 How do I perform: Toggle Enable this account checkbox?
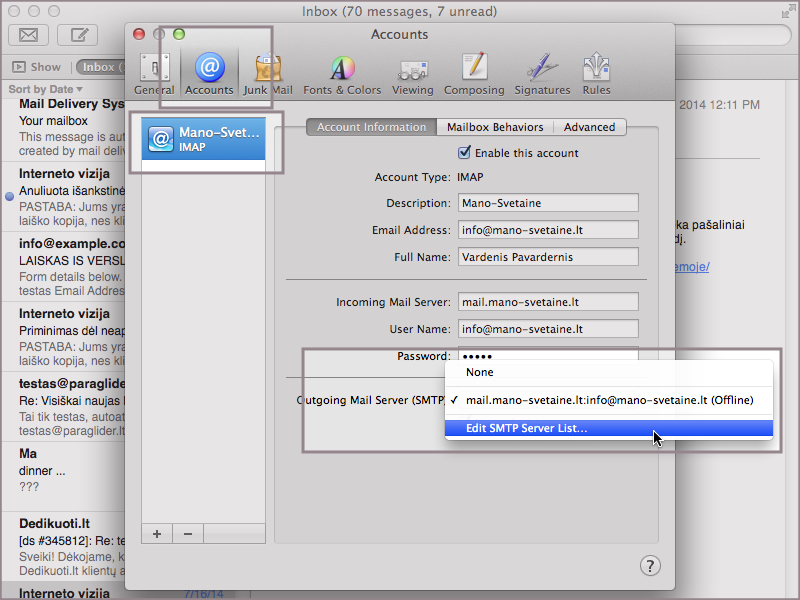tap(464, 153)
